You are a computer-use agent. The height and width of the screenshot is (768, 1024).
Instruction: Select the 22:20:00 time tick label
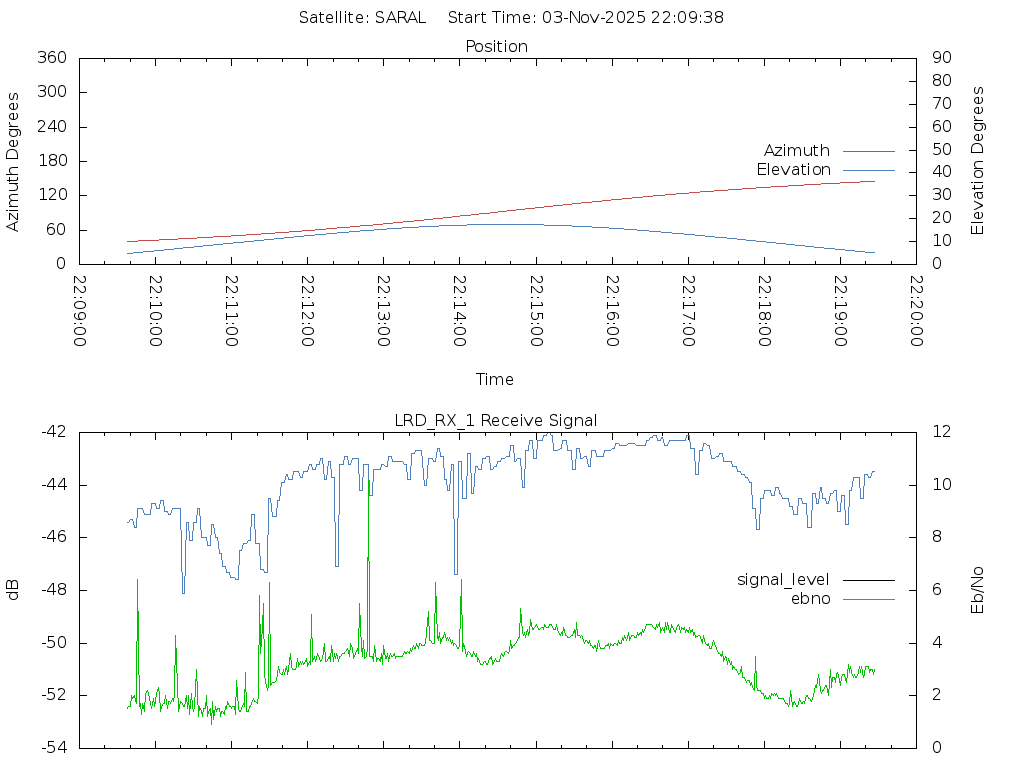point(915,311)
